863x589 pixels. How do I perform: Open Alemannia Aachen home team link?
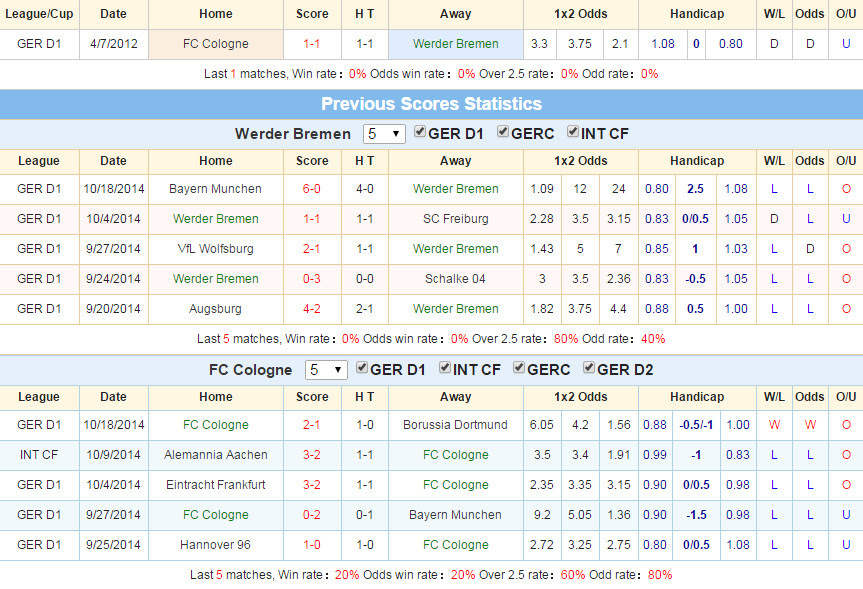coord(216,455)
